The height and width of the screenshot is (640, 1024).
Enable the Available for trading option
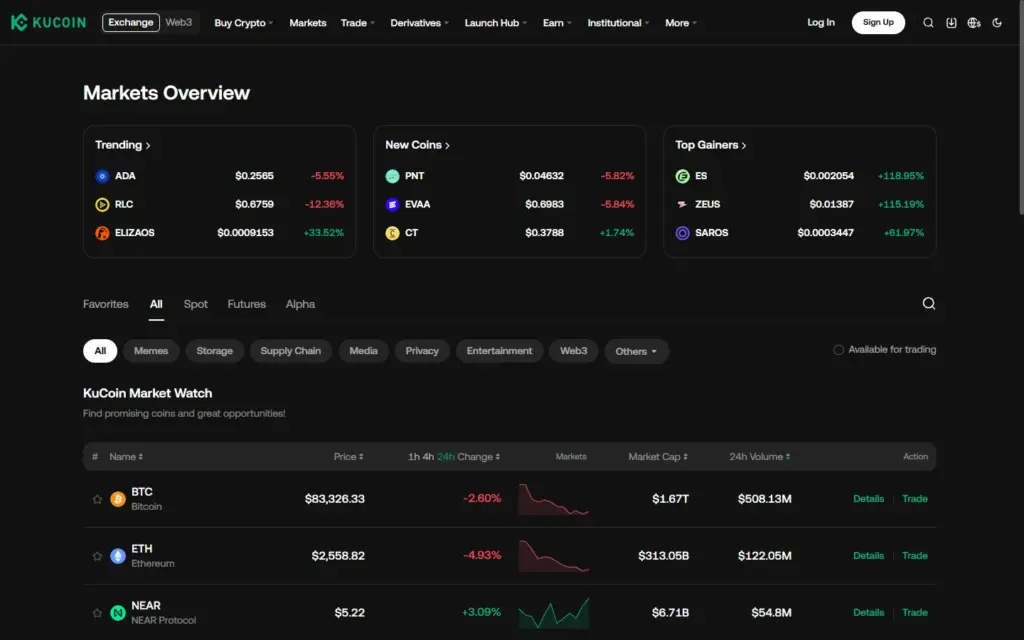pos(838,350)
